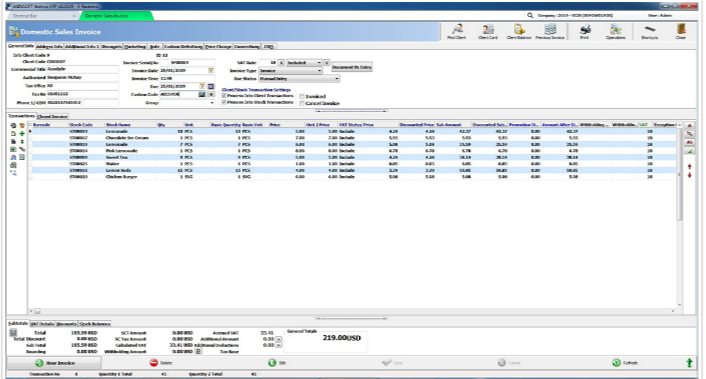Open the Invoice Date calendar picker

tap(210, 70)
